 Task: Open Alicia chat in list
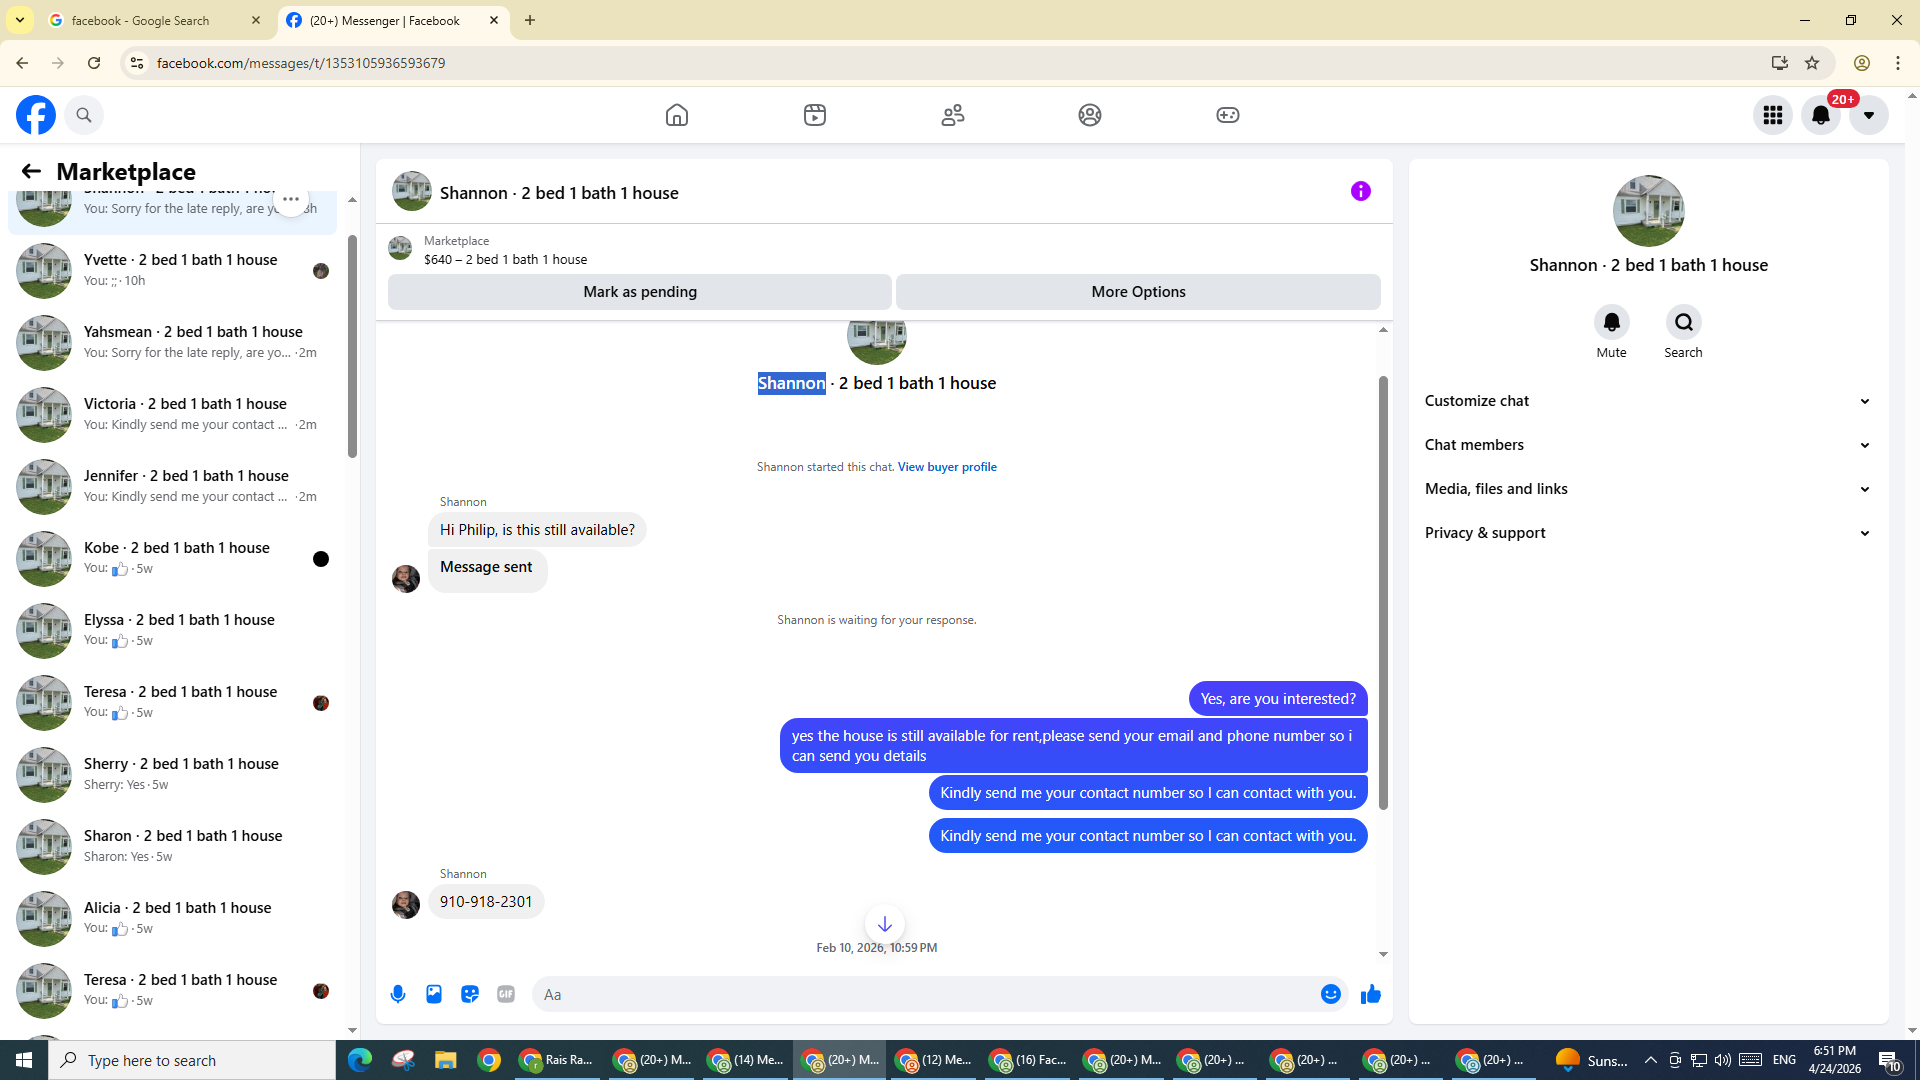pos(172,918)
